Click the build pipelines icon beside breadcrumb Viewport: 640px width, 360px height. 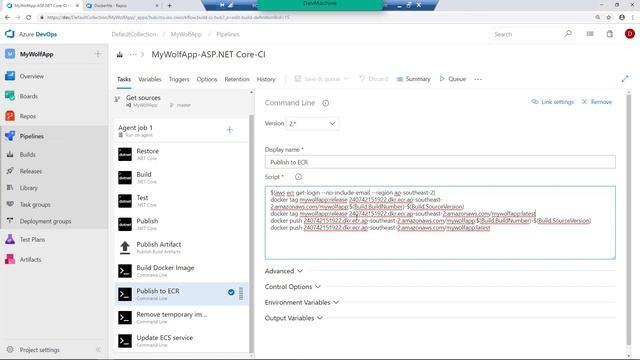click(x=120, y=54)
